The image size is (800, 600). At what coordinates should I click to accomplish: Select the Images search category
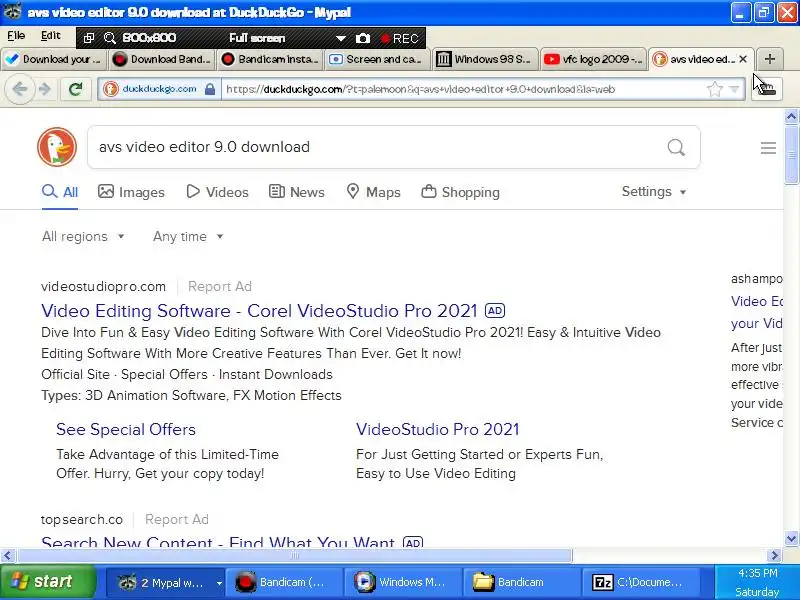(131, 192)
